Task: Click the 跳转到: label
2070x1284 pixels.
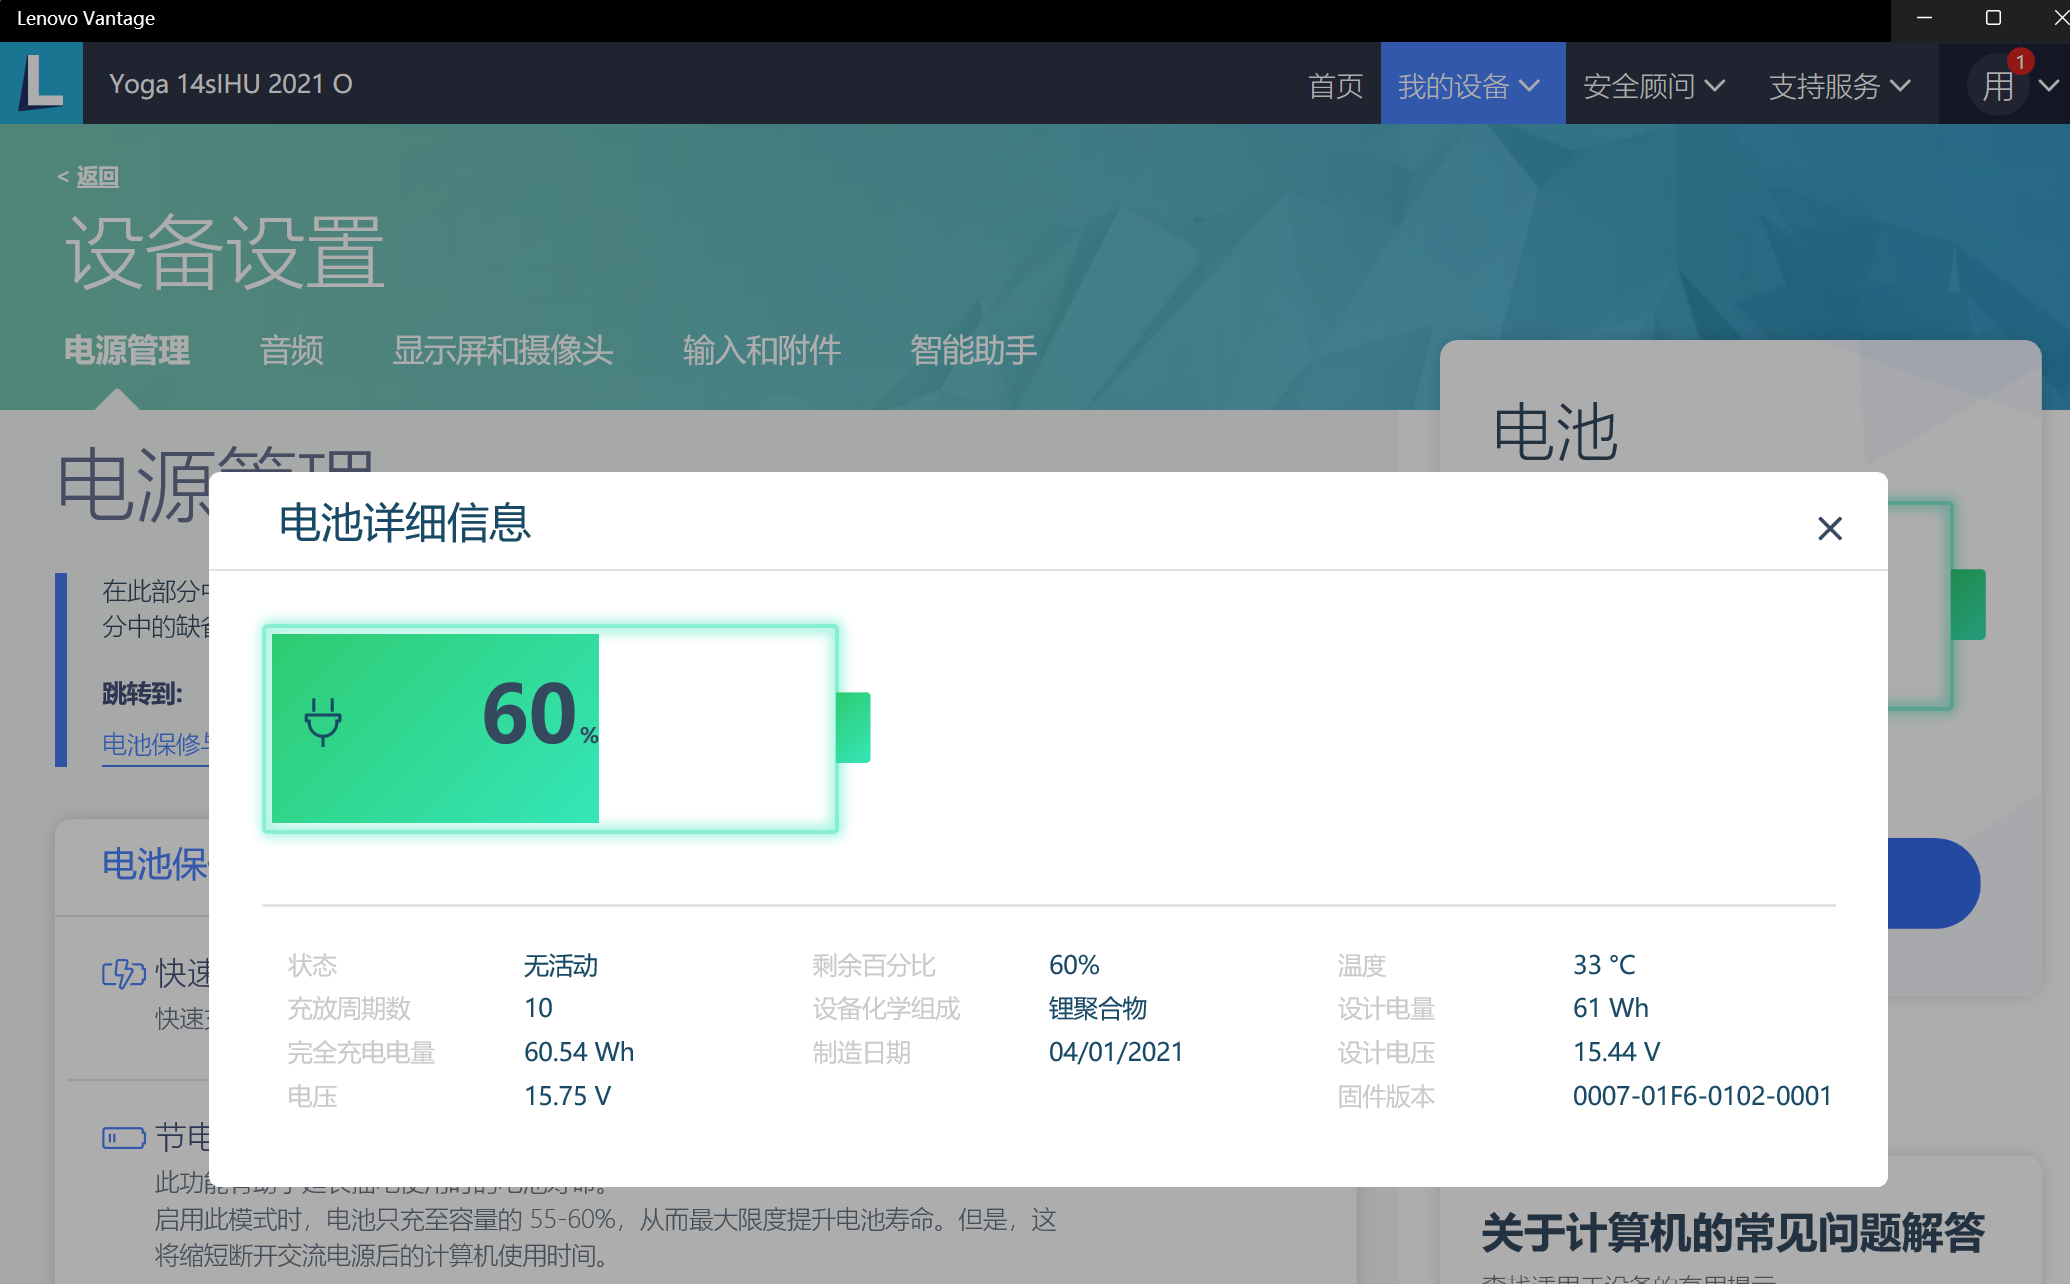Action: (x=142, y=694)
